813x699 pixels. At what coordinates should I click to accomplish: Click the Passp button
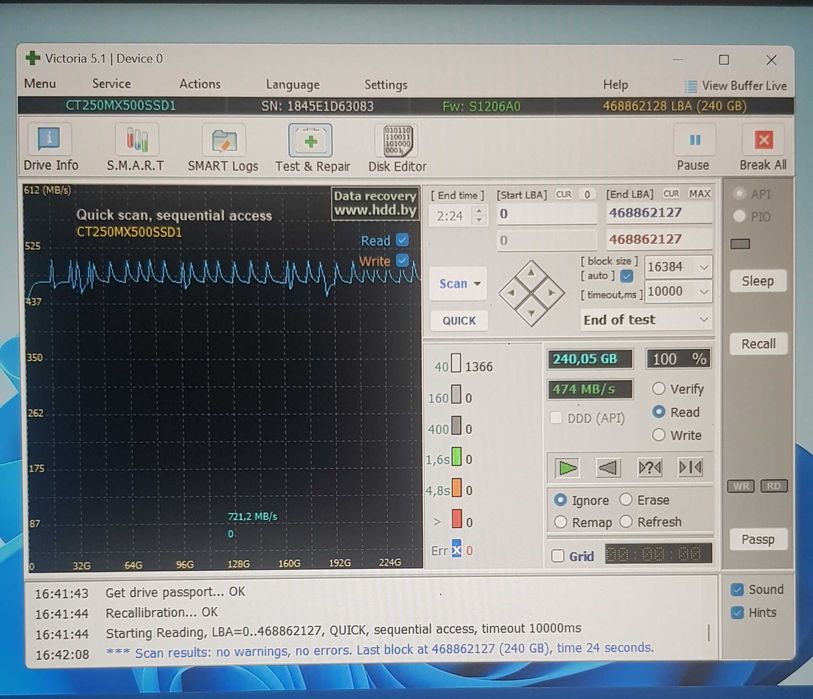click(x=758, y=539)
